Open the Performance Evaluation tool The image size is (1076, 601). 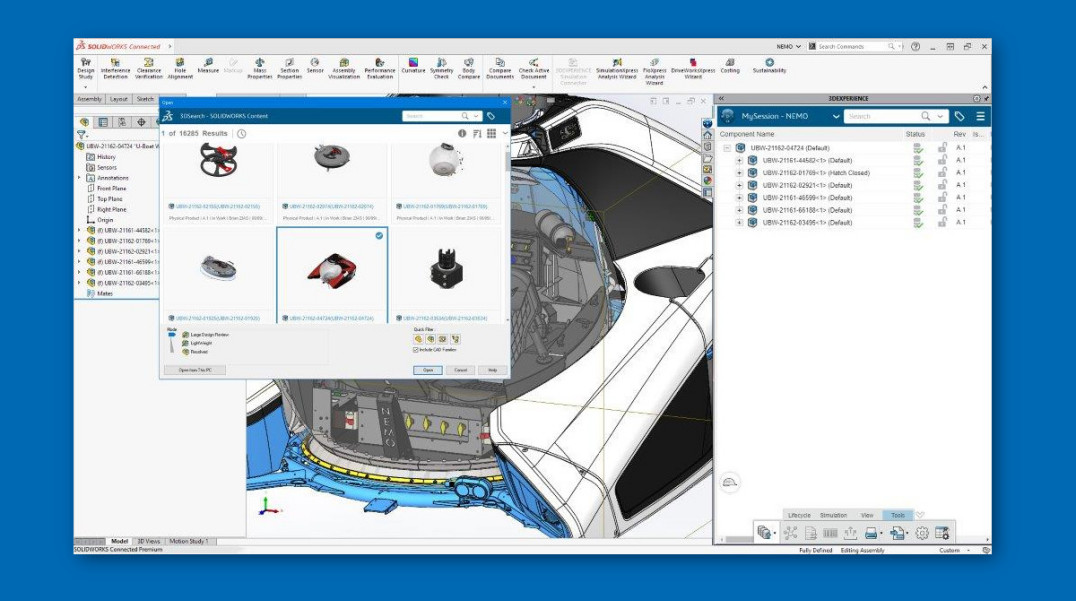click(378, 66)
